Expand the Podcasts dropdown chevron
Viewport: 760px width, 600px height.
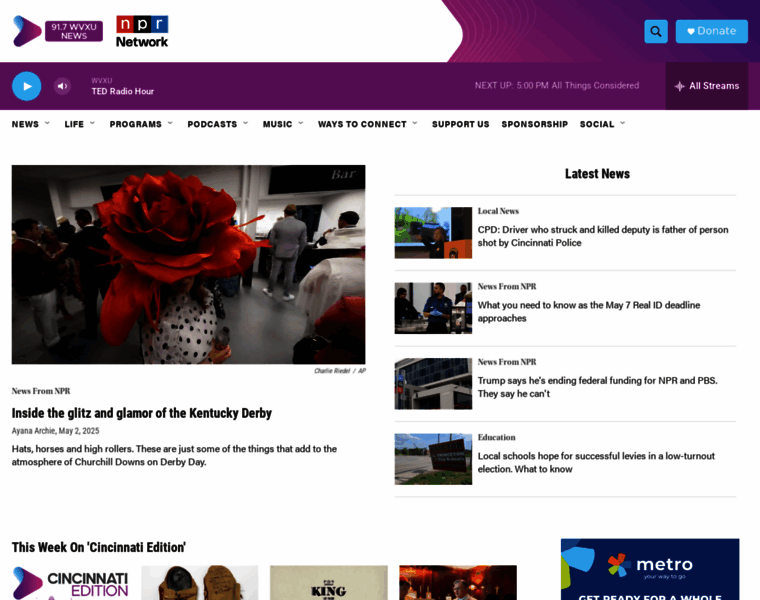[246, 124]
